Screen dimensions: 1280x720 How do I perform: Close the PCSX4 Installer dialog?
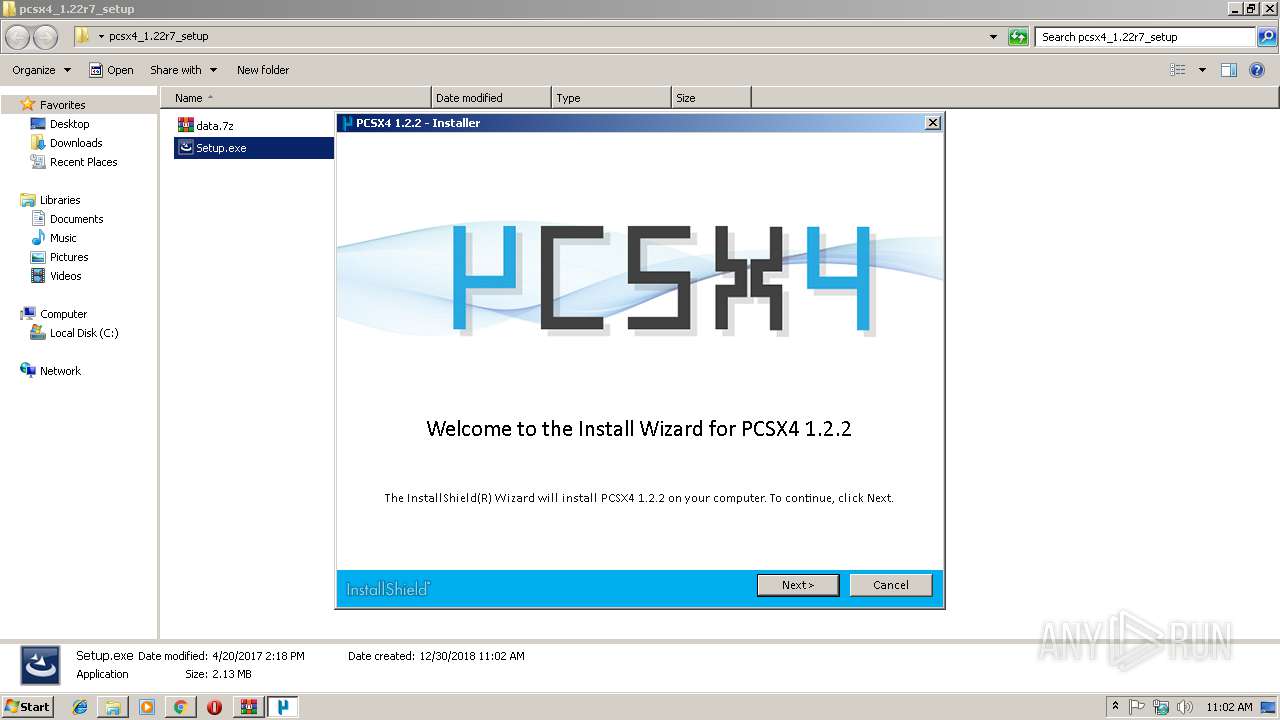[932, 123]
